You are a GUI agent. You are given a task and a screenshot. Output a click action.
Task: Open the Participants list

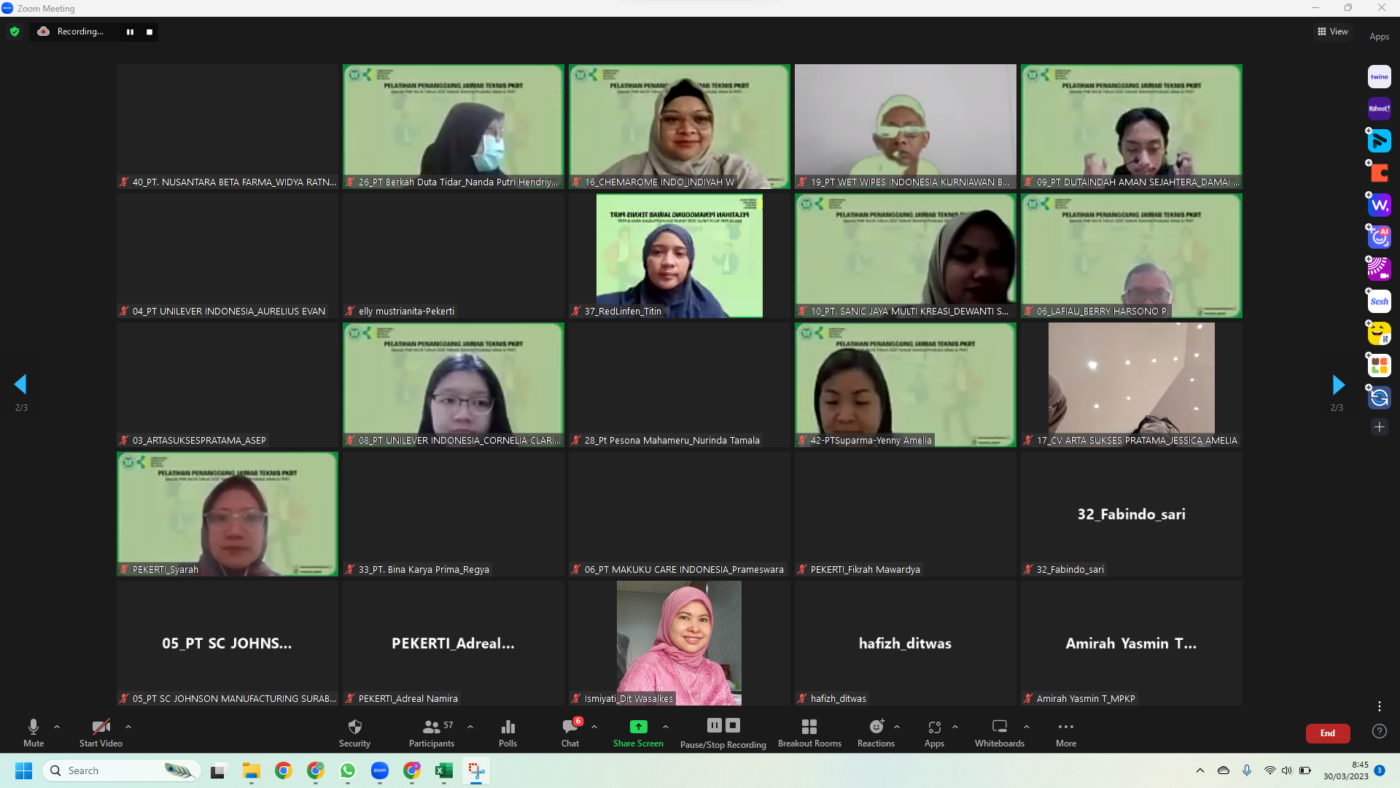pyautogui.click(x=431, y=732)
